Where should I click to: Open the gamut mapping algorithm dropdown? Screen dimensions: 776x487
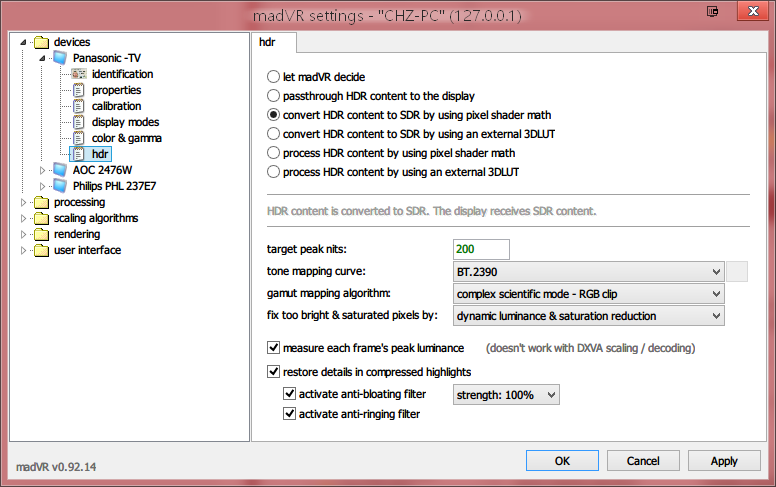coord(588,294)
